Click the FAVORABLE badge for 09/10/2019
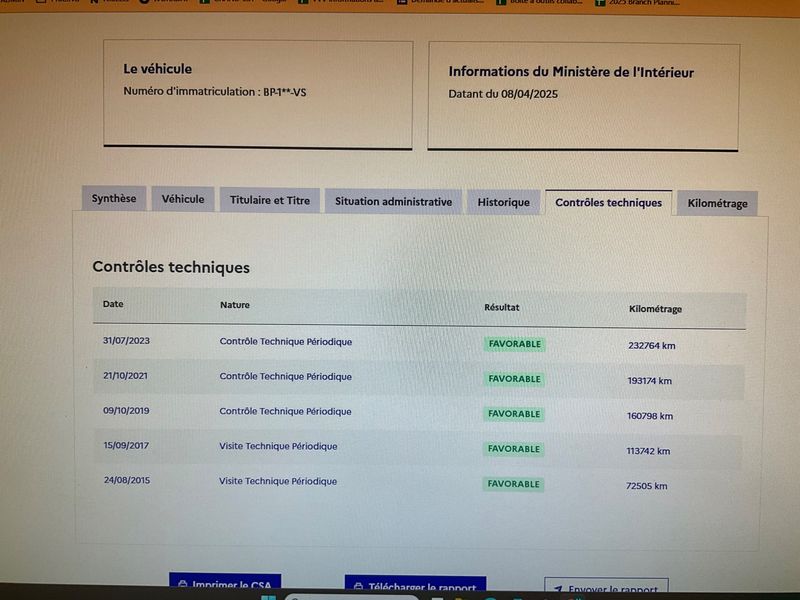800x600 pixels. pyautogui.click(x=514, y=414)
